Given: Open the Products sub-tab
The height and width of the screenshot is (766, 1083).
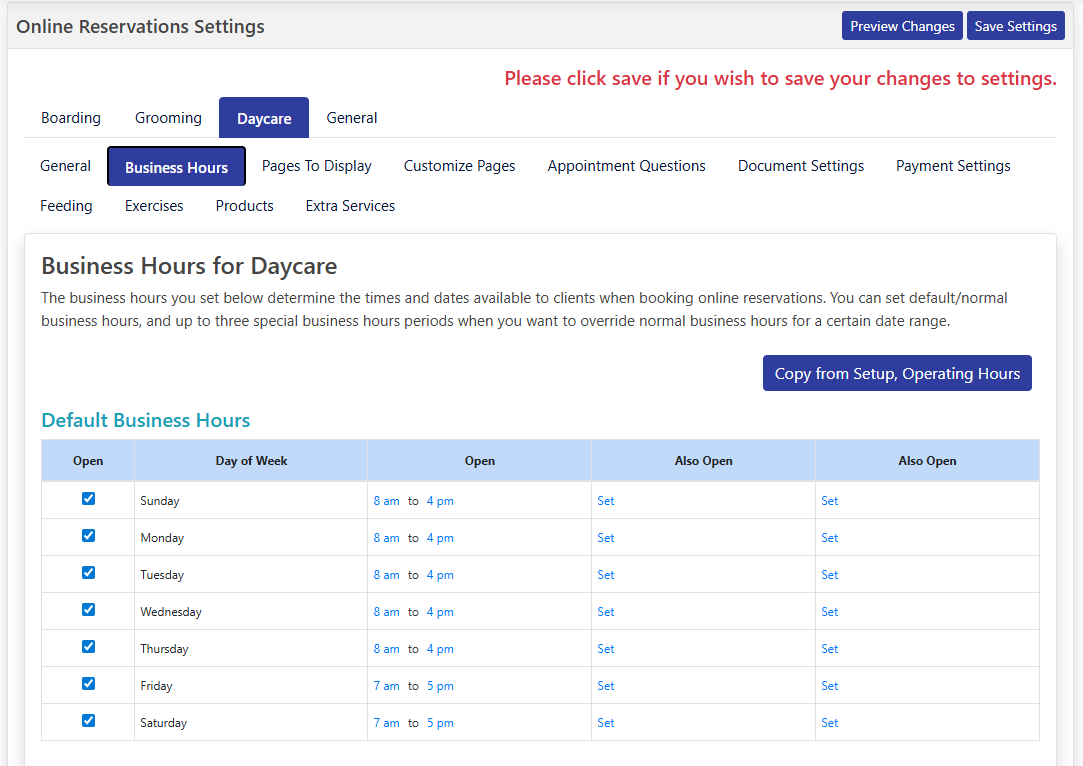Looking at the screenshot, I should 245,207.
